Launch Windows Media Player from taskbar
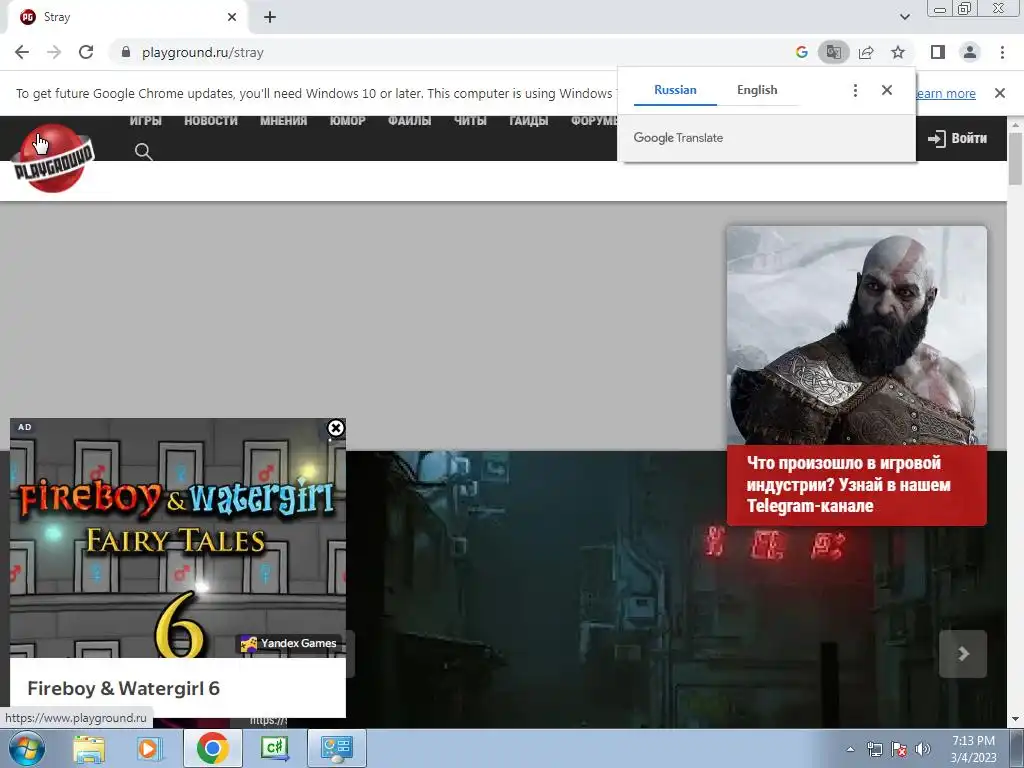 pos(150,748)
